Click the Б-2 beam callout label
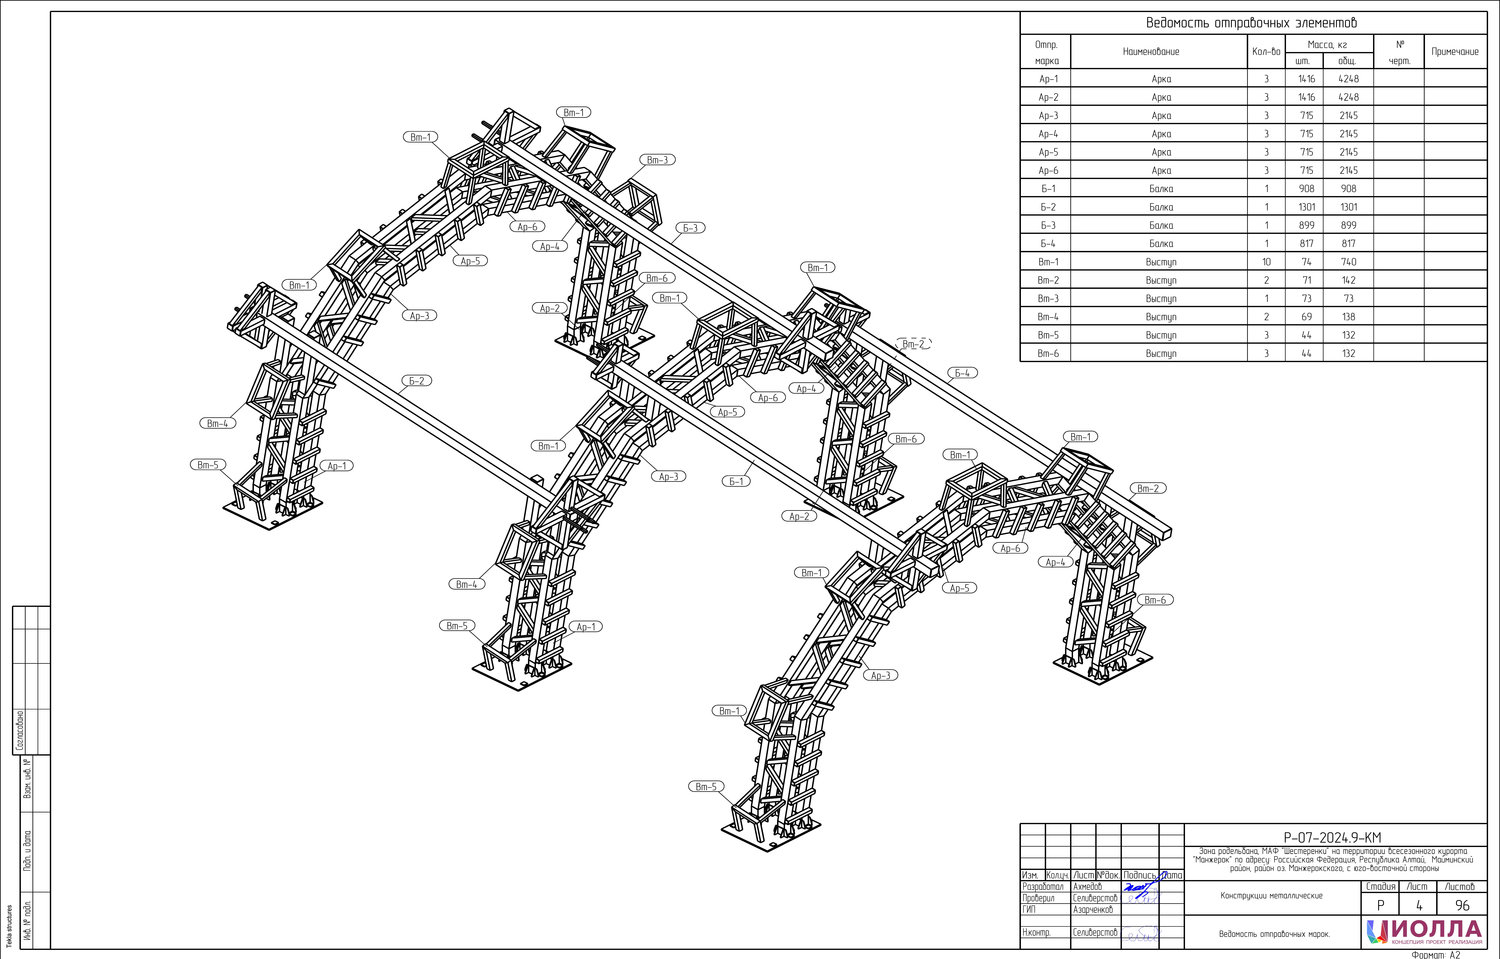1500x959 pixels. pos(417,381)
